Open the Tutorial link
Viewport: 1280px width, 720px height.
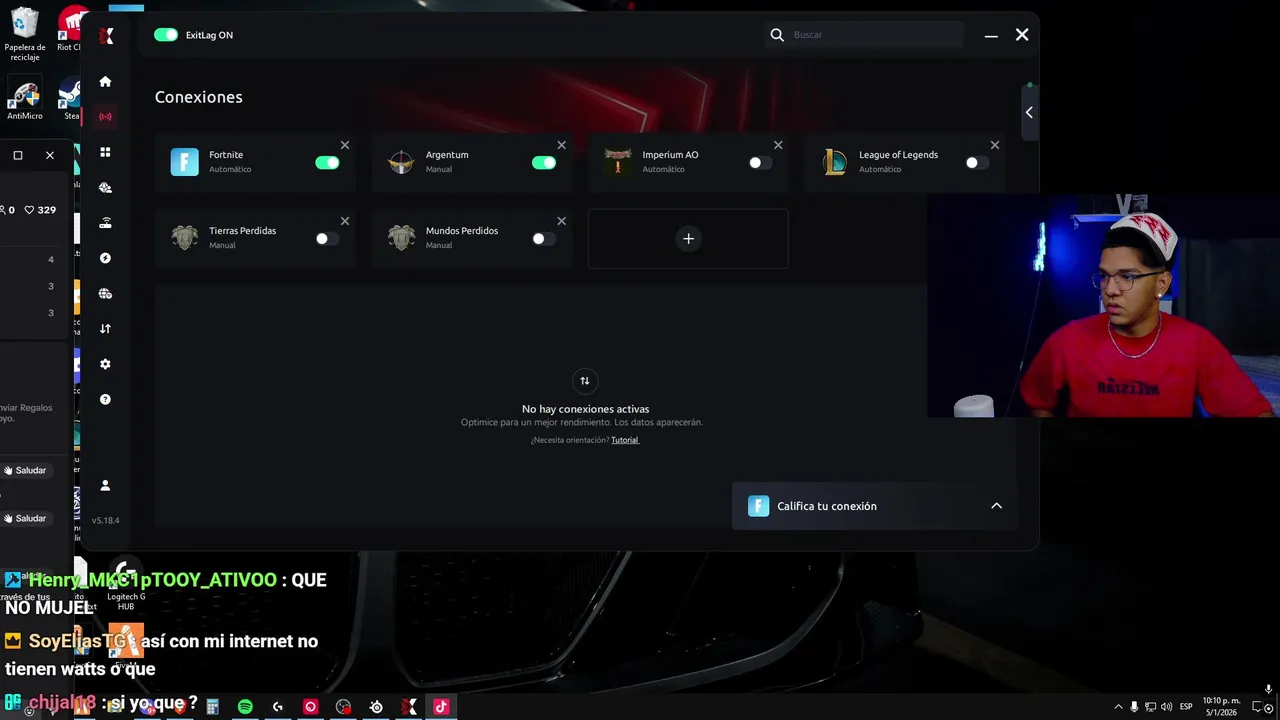point(625,440)
